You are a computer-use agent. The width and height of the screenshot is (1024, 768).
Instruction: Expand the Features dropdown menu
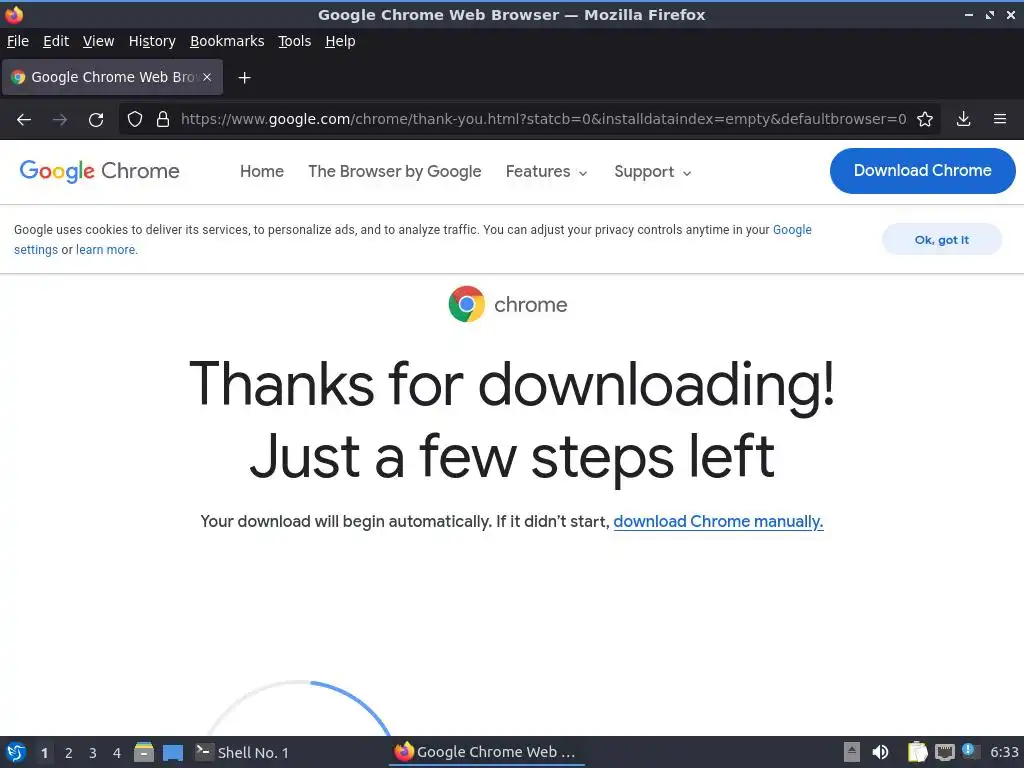point(547,172)
